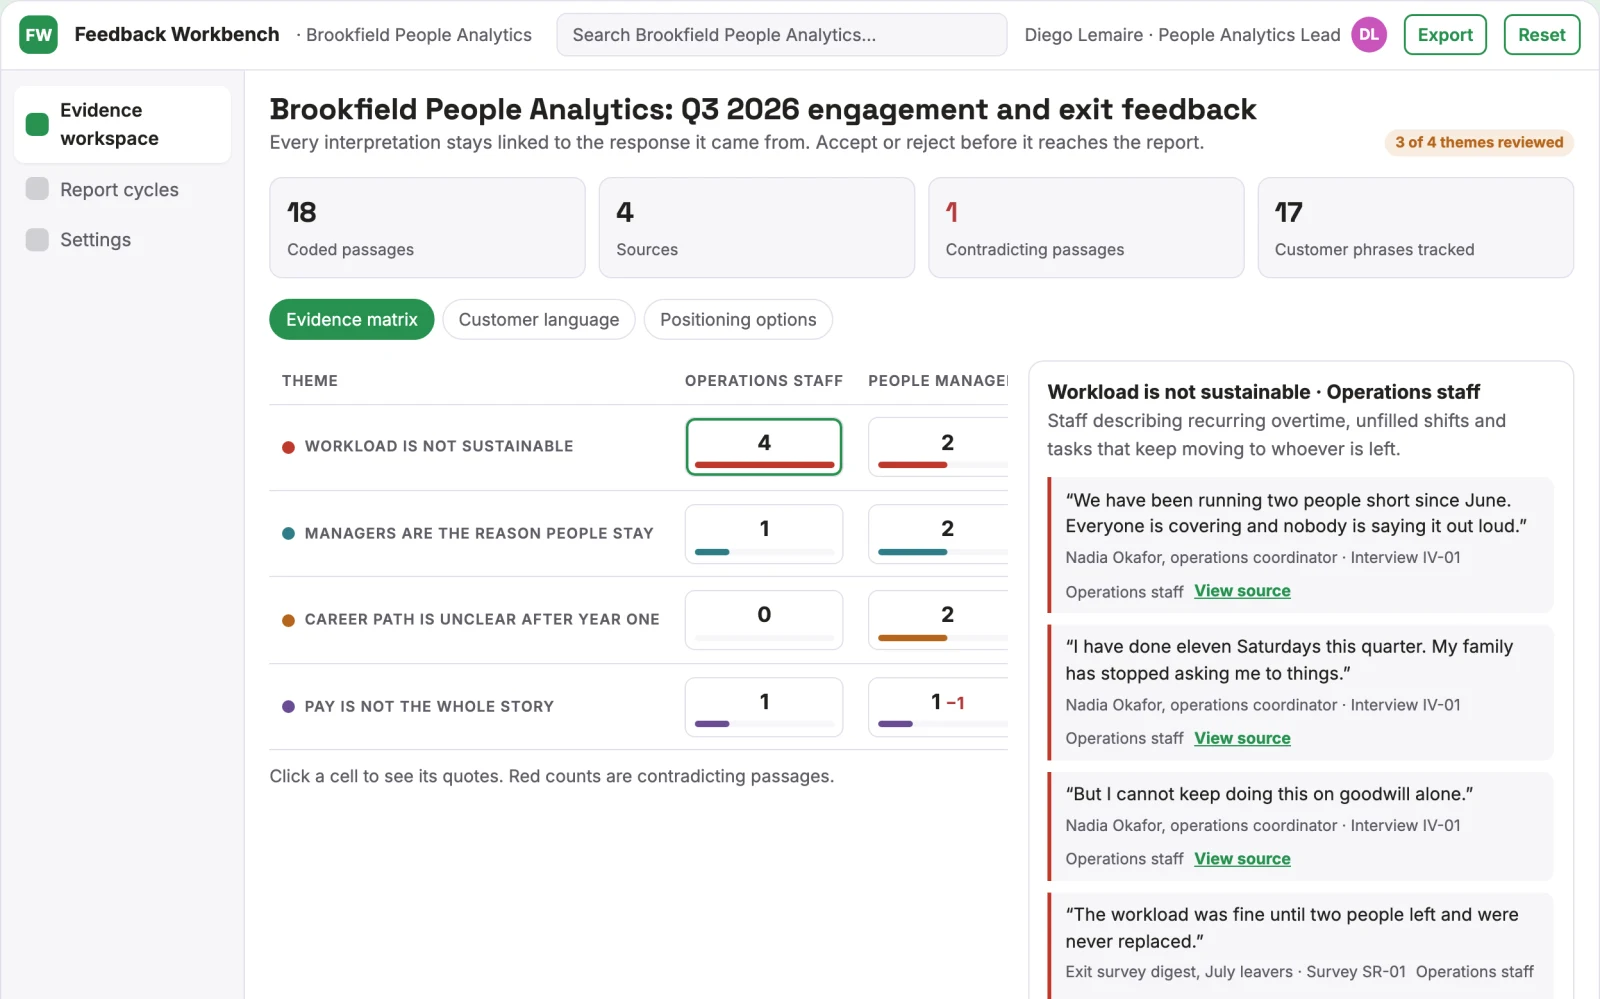Image resolution: width=1600 pixels, height=999 pixels.
Task: Click the 17 Customer phrases tracked card
Action: (1415, 228)
